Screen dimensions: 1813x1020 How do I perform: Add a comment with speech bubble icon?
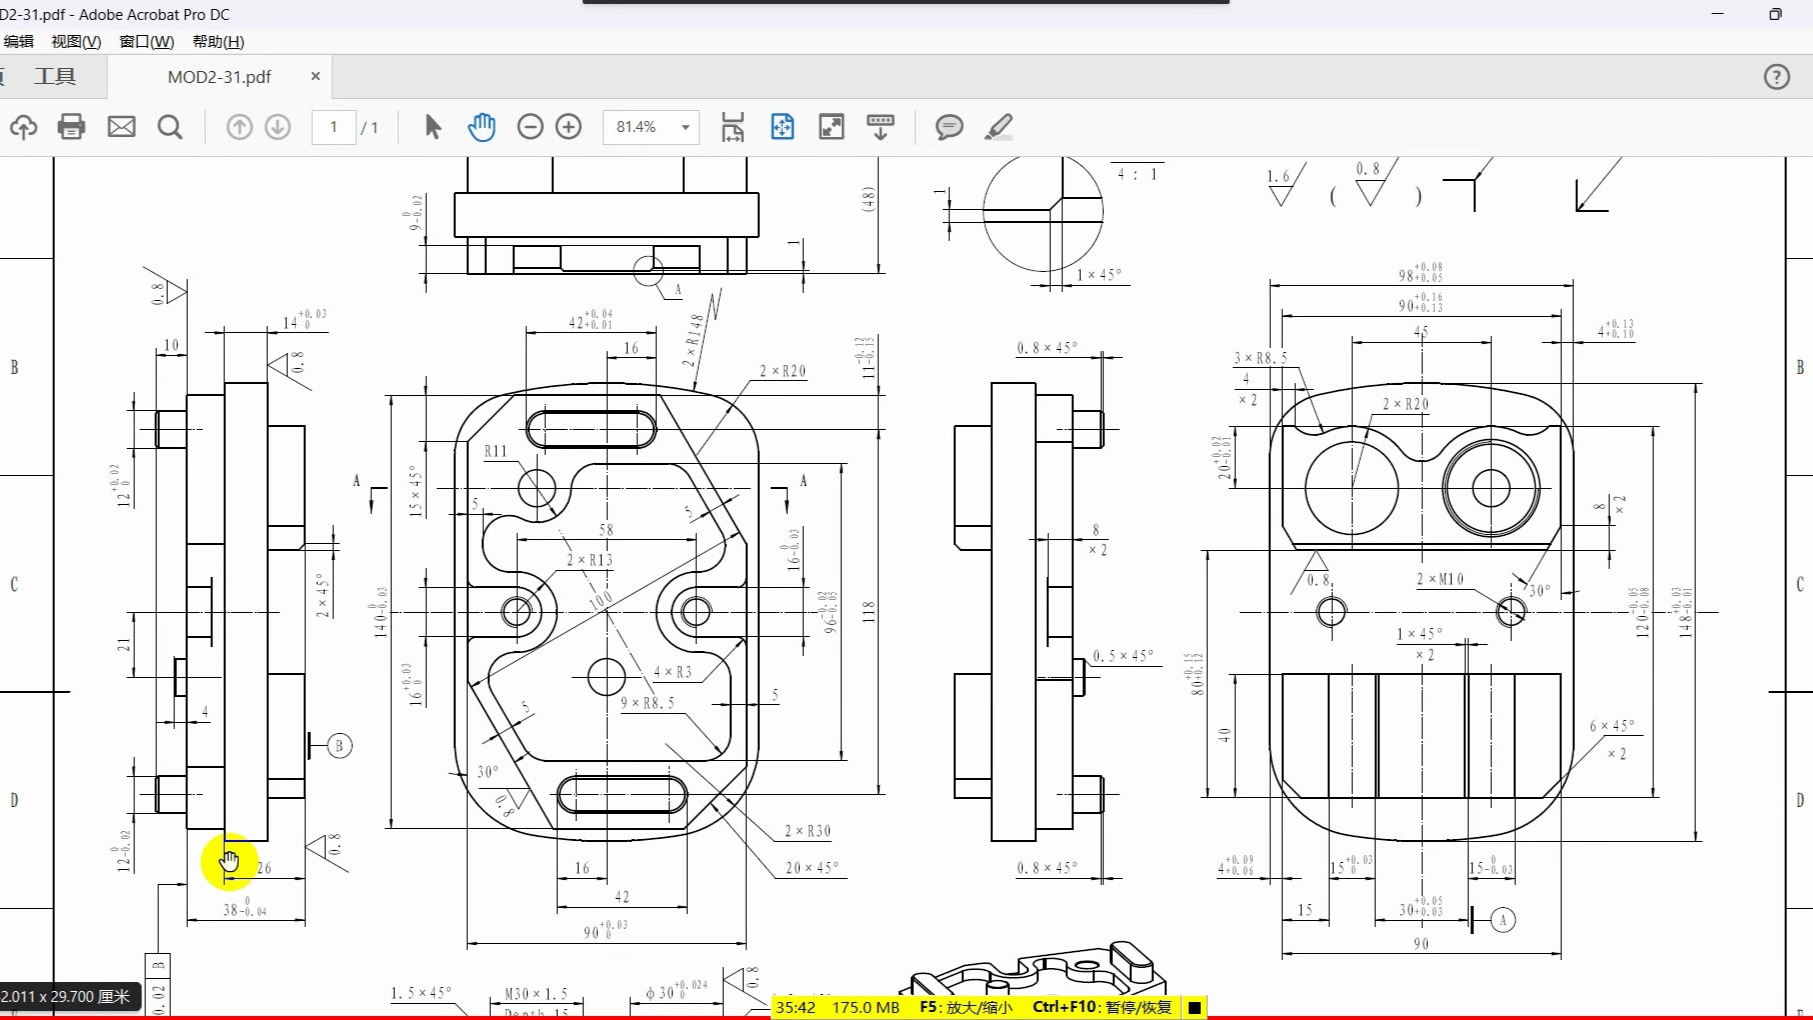click(x=949, y=127)
